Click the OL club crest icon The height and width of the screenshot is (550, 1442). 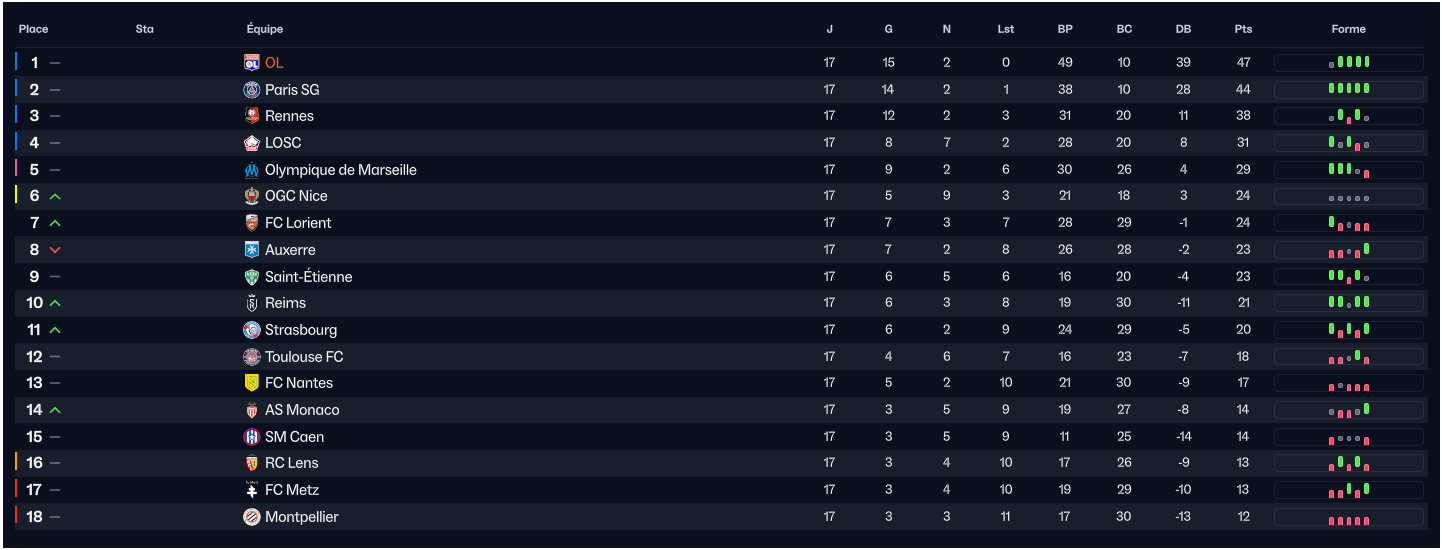tap(252, 63)
